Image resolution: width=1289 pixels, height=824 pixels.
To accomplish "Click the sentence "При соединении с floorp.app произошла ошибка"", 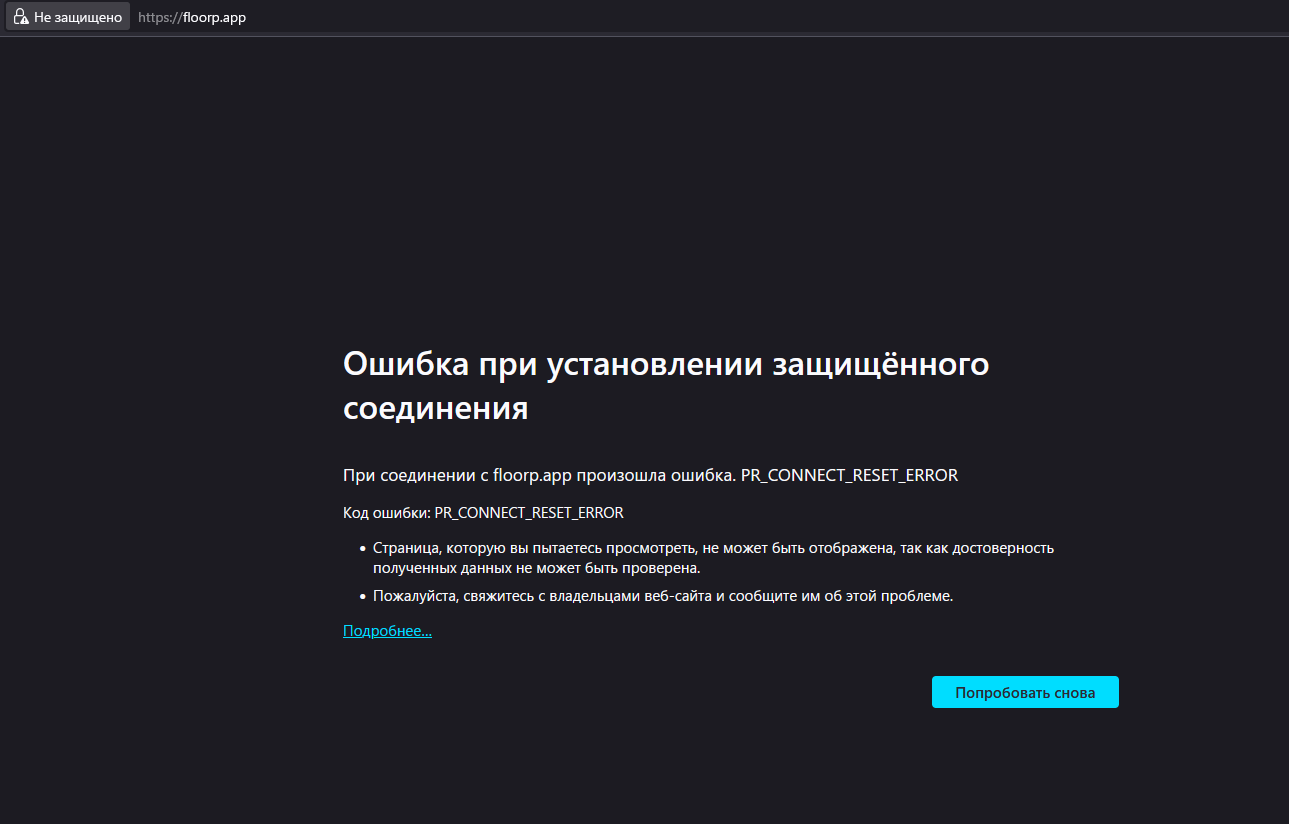I will pyautogui.click(x=538, y=476).
